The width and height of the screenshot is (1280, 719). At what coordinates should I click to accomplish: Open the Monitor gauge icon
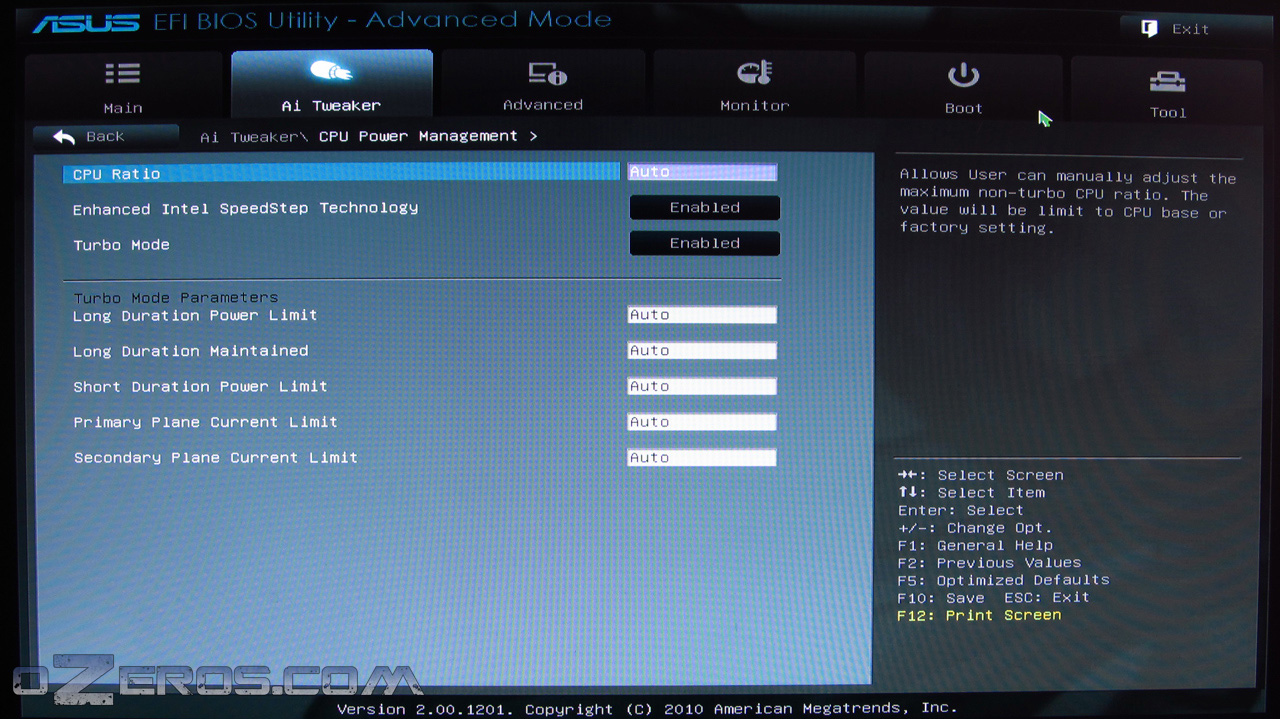pyautogui.click(x=754, y=73)
